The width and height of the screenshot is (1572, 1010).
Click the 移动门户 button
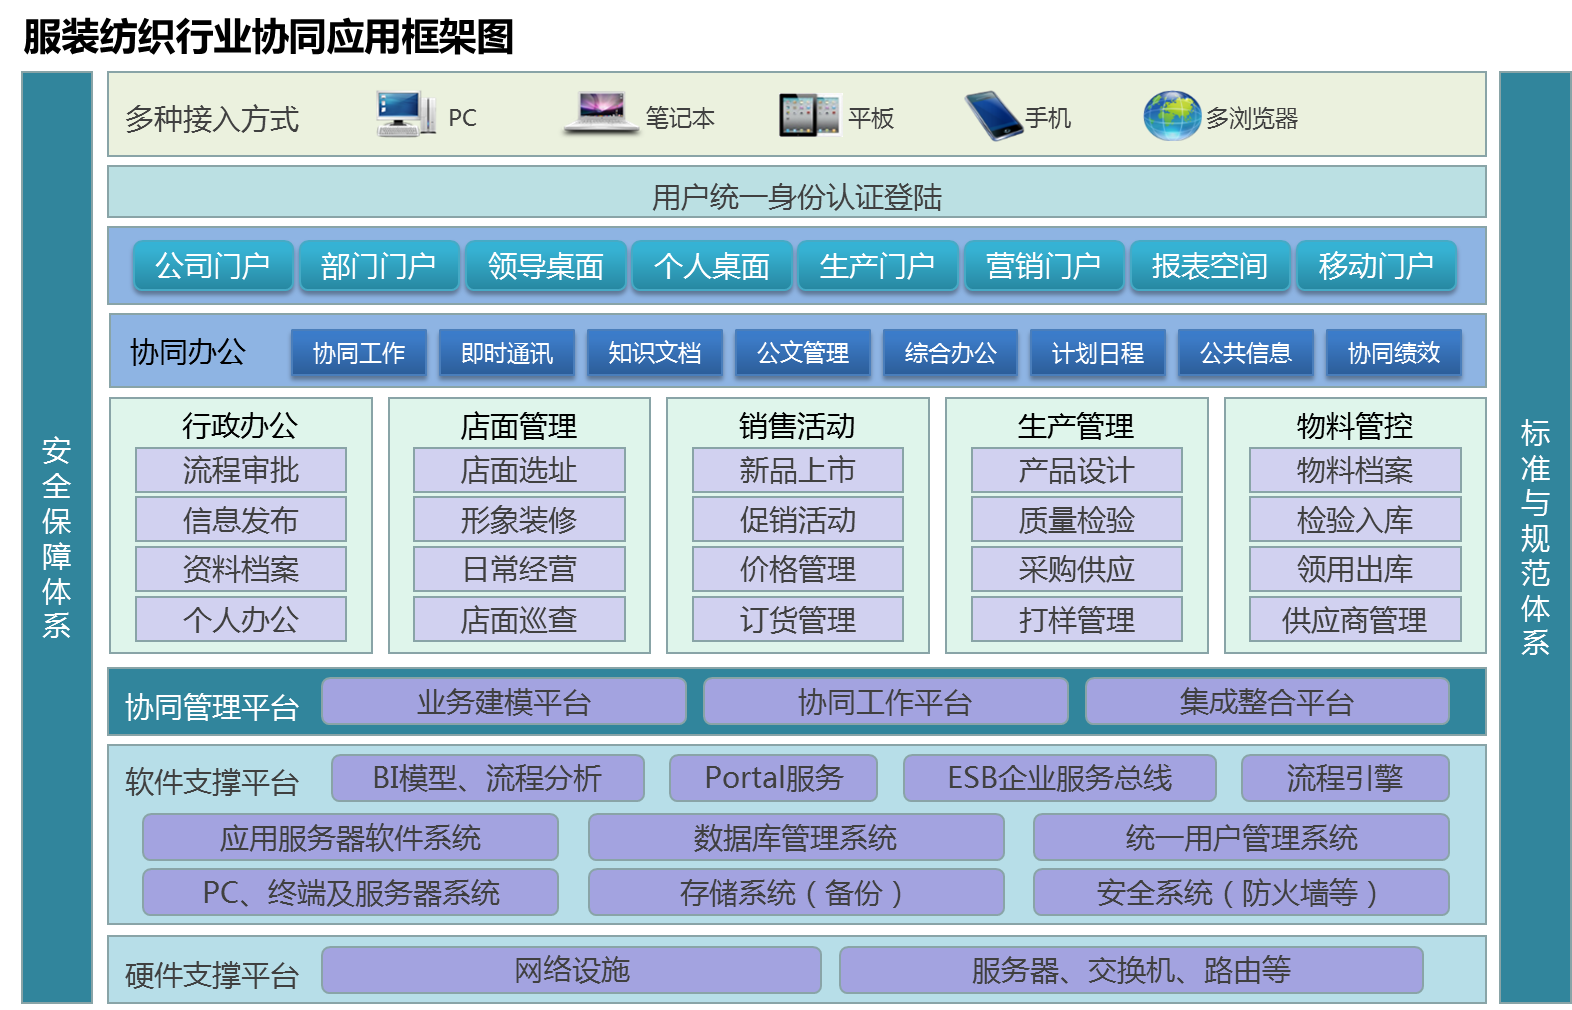[x=1376, y=266]
